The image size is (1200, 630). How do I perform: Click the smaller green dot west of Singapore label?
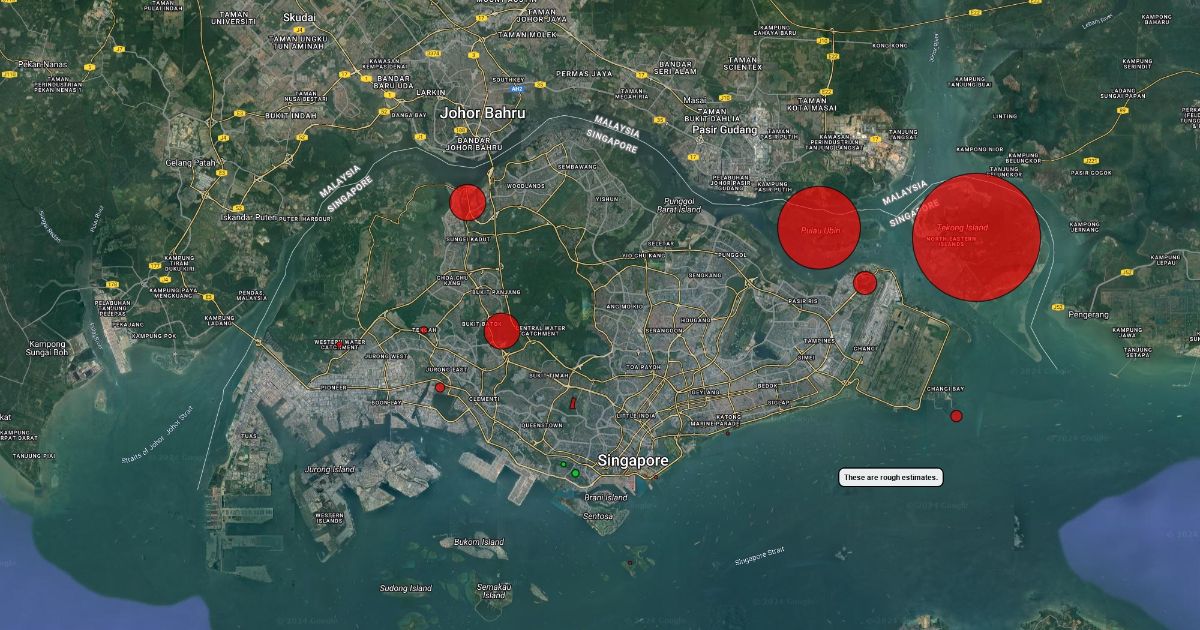pos(563,465)
